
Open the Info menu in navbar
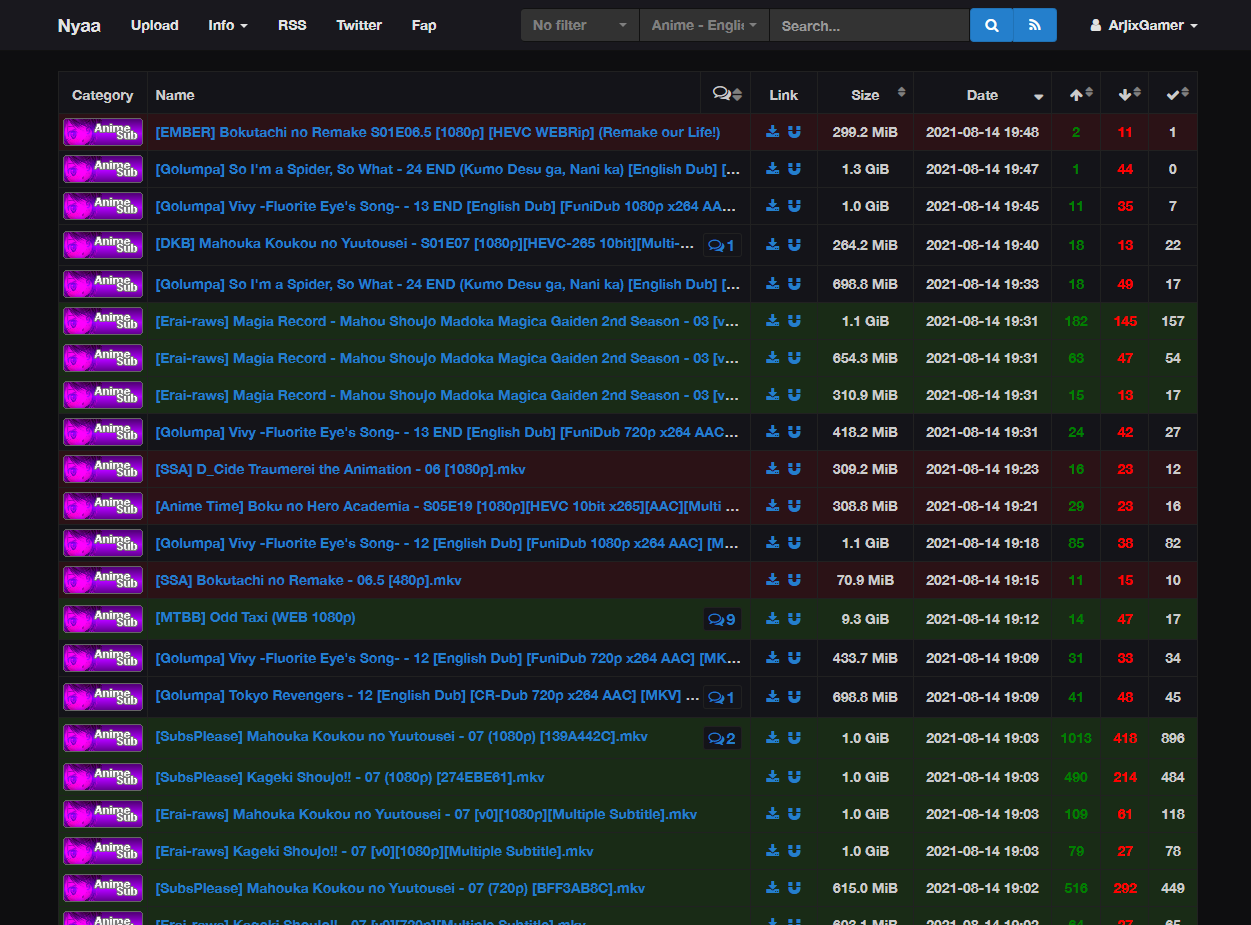pos(228,25)
